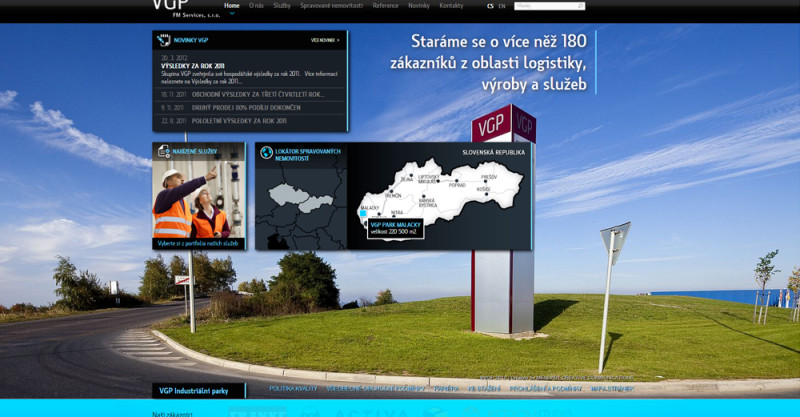This screenshot has width=800, height=417.
Task: Expand the chevron below Home
Action: click(232, 14)
